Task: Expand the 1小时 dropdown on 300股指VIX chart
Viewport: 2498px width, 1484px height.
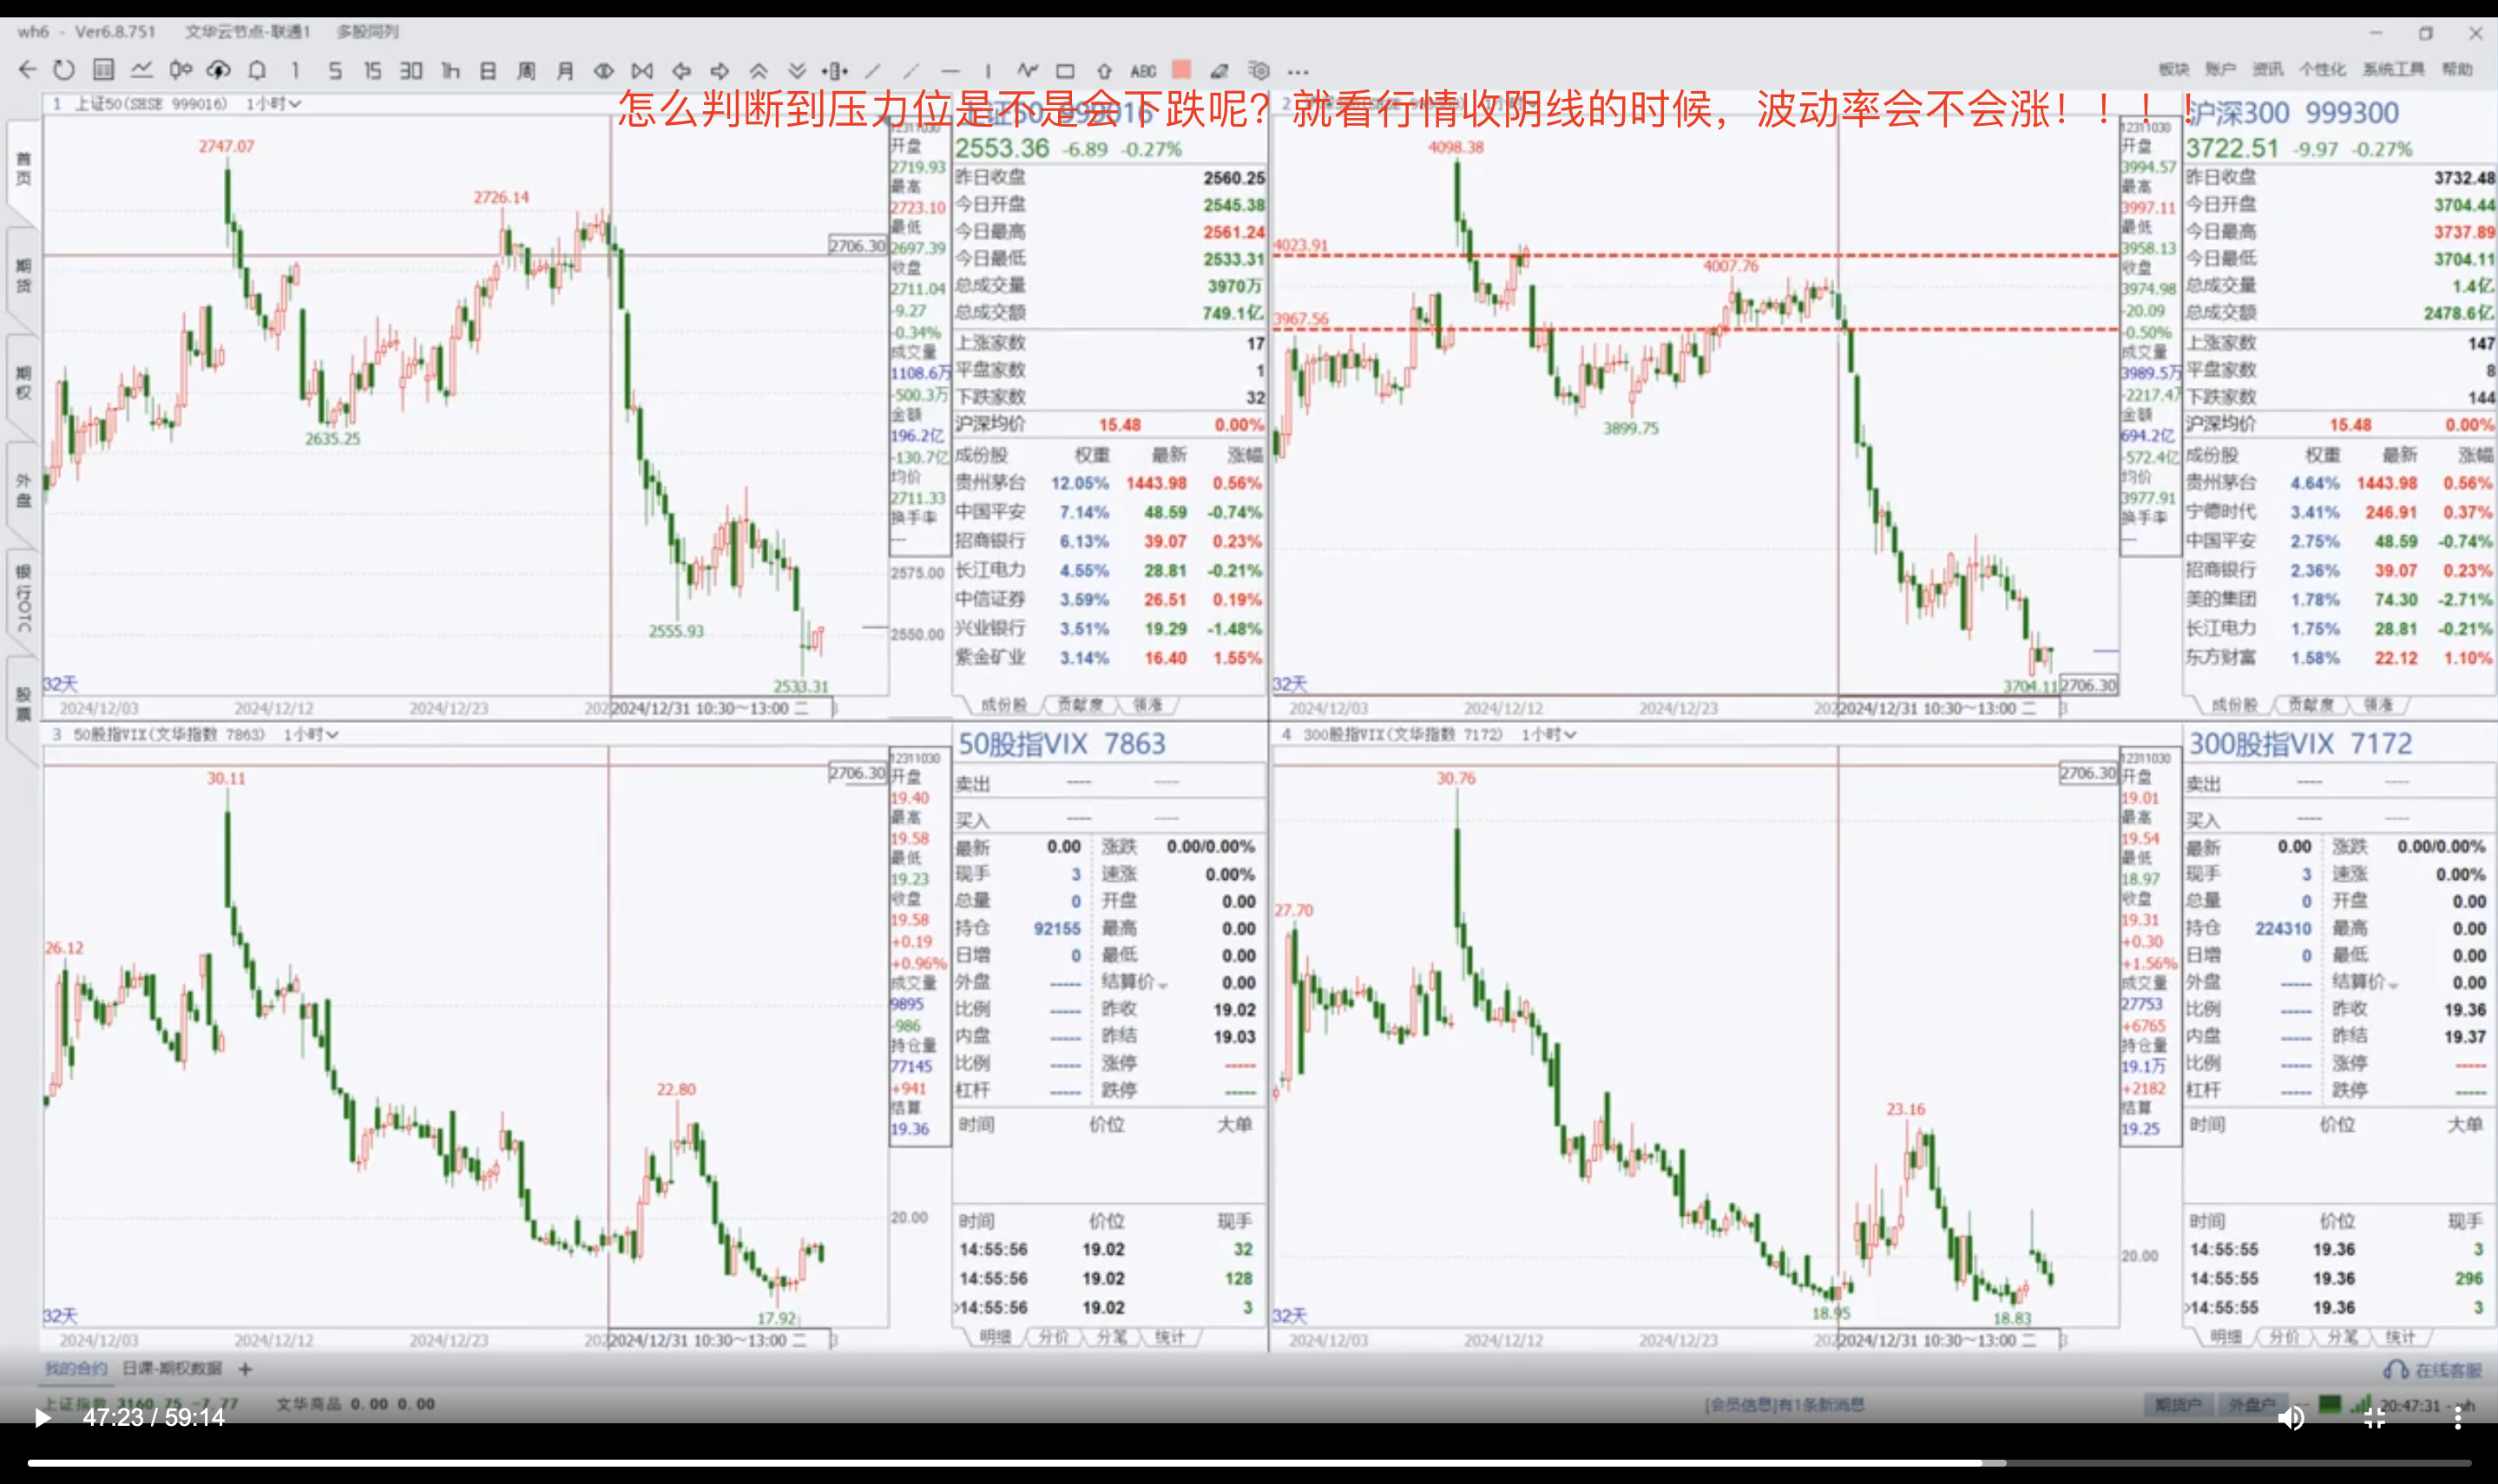Action: point(1549,734)
